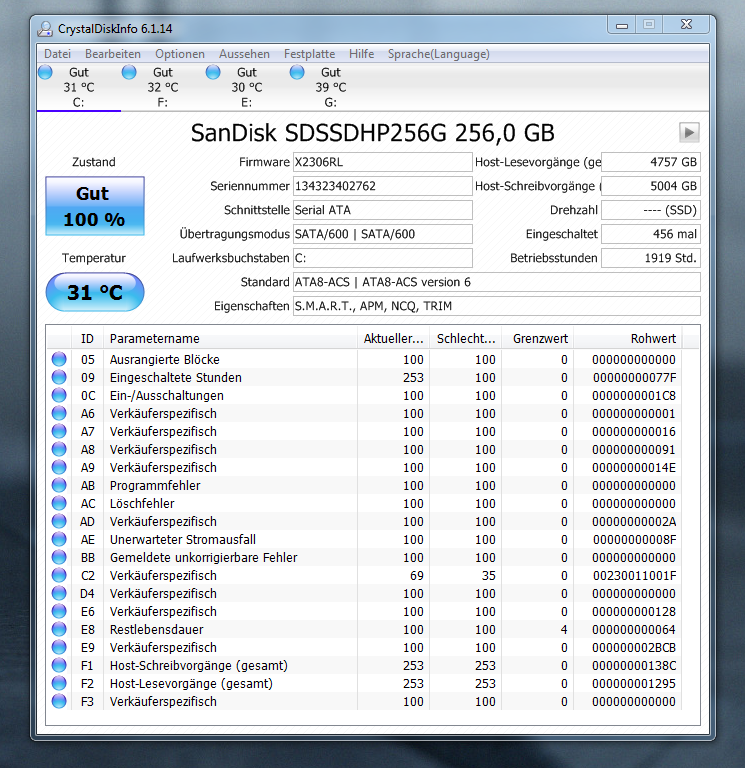This screenshot has height=768, width=745.
Task: Click the Gut 100 % health status button
Action: tap(95, 206)
